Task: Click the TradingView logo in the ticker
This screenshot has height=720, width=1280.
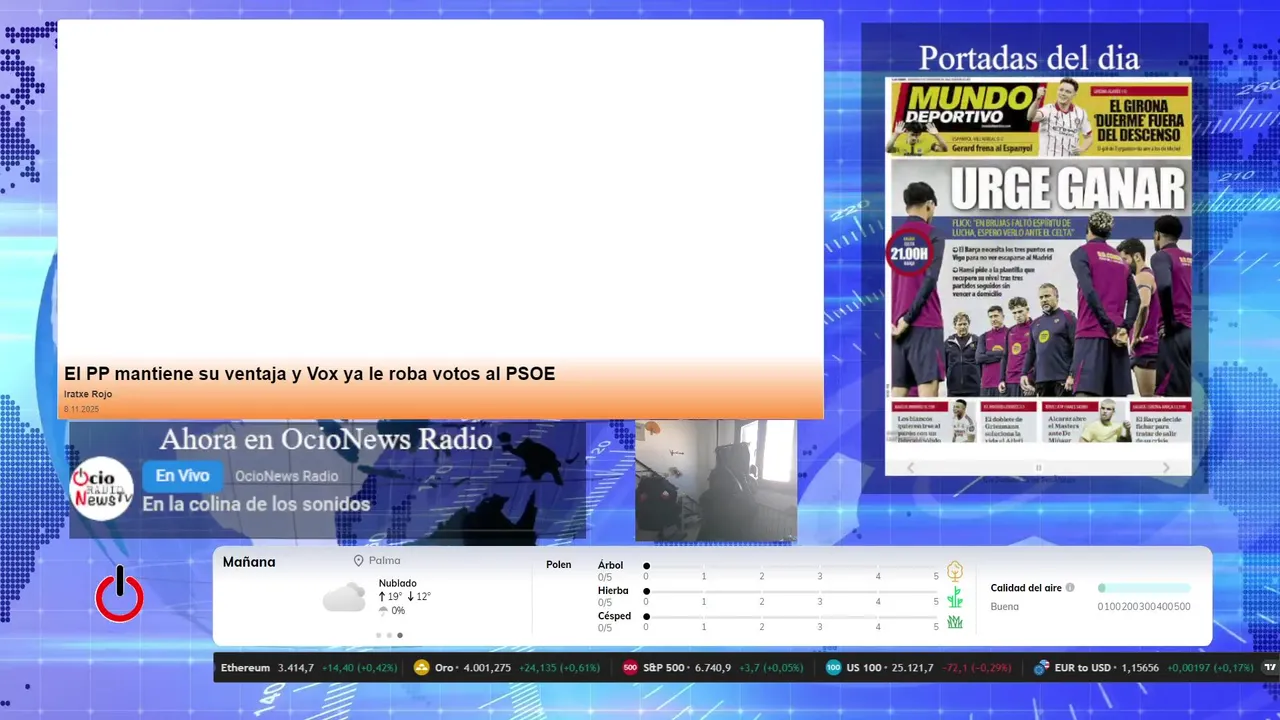Action: tap(1271, 667)
